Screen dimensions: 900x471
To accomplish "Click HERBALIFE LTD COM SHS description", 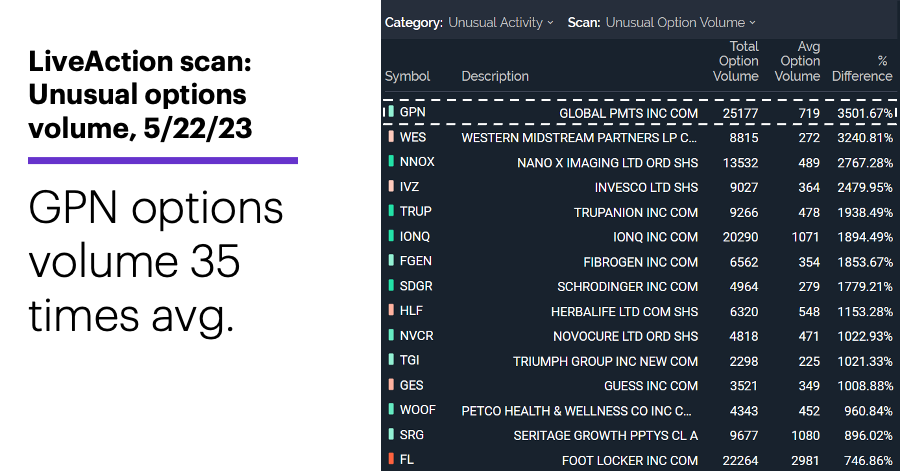I will pos(624,312).
